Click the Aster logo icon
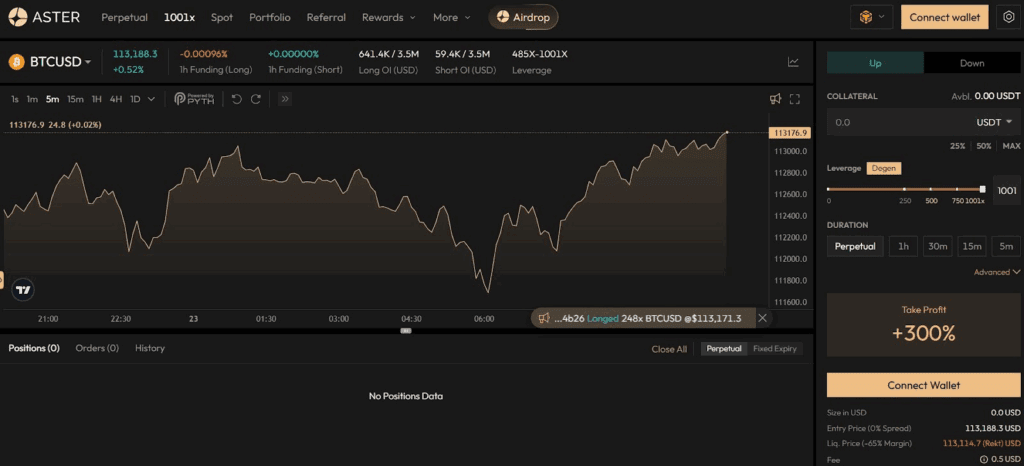Viewport: 1024px width, 466px height. pyautogui.click(x=18, y=17)
